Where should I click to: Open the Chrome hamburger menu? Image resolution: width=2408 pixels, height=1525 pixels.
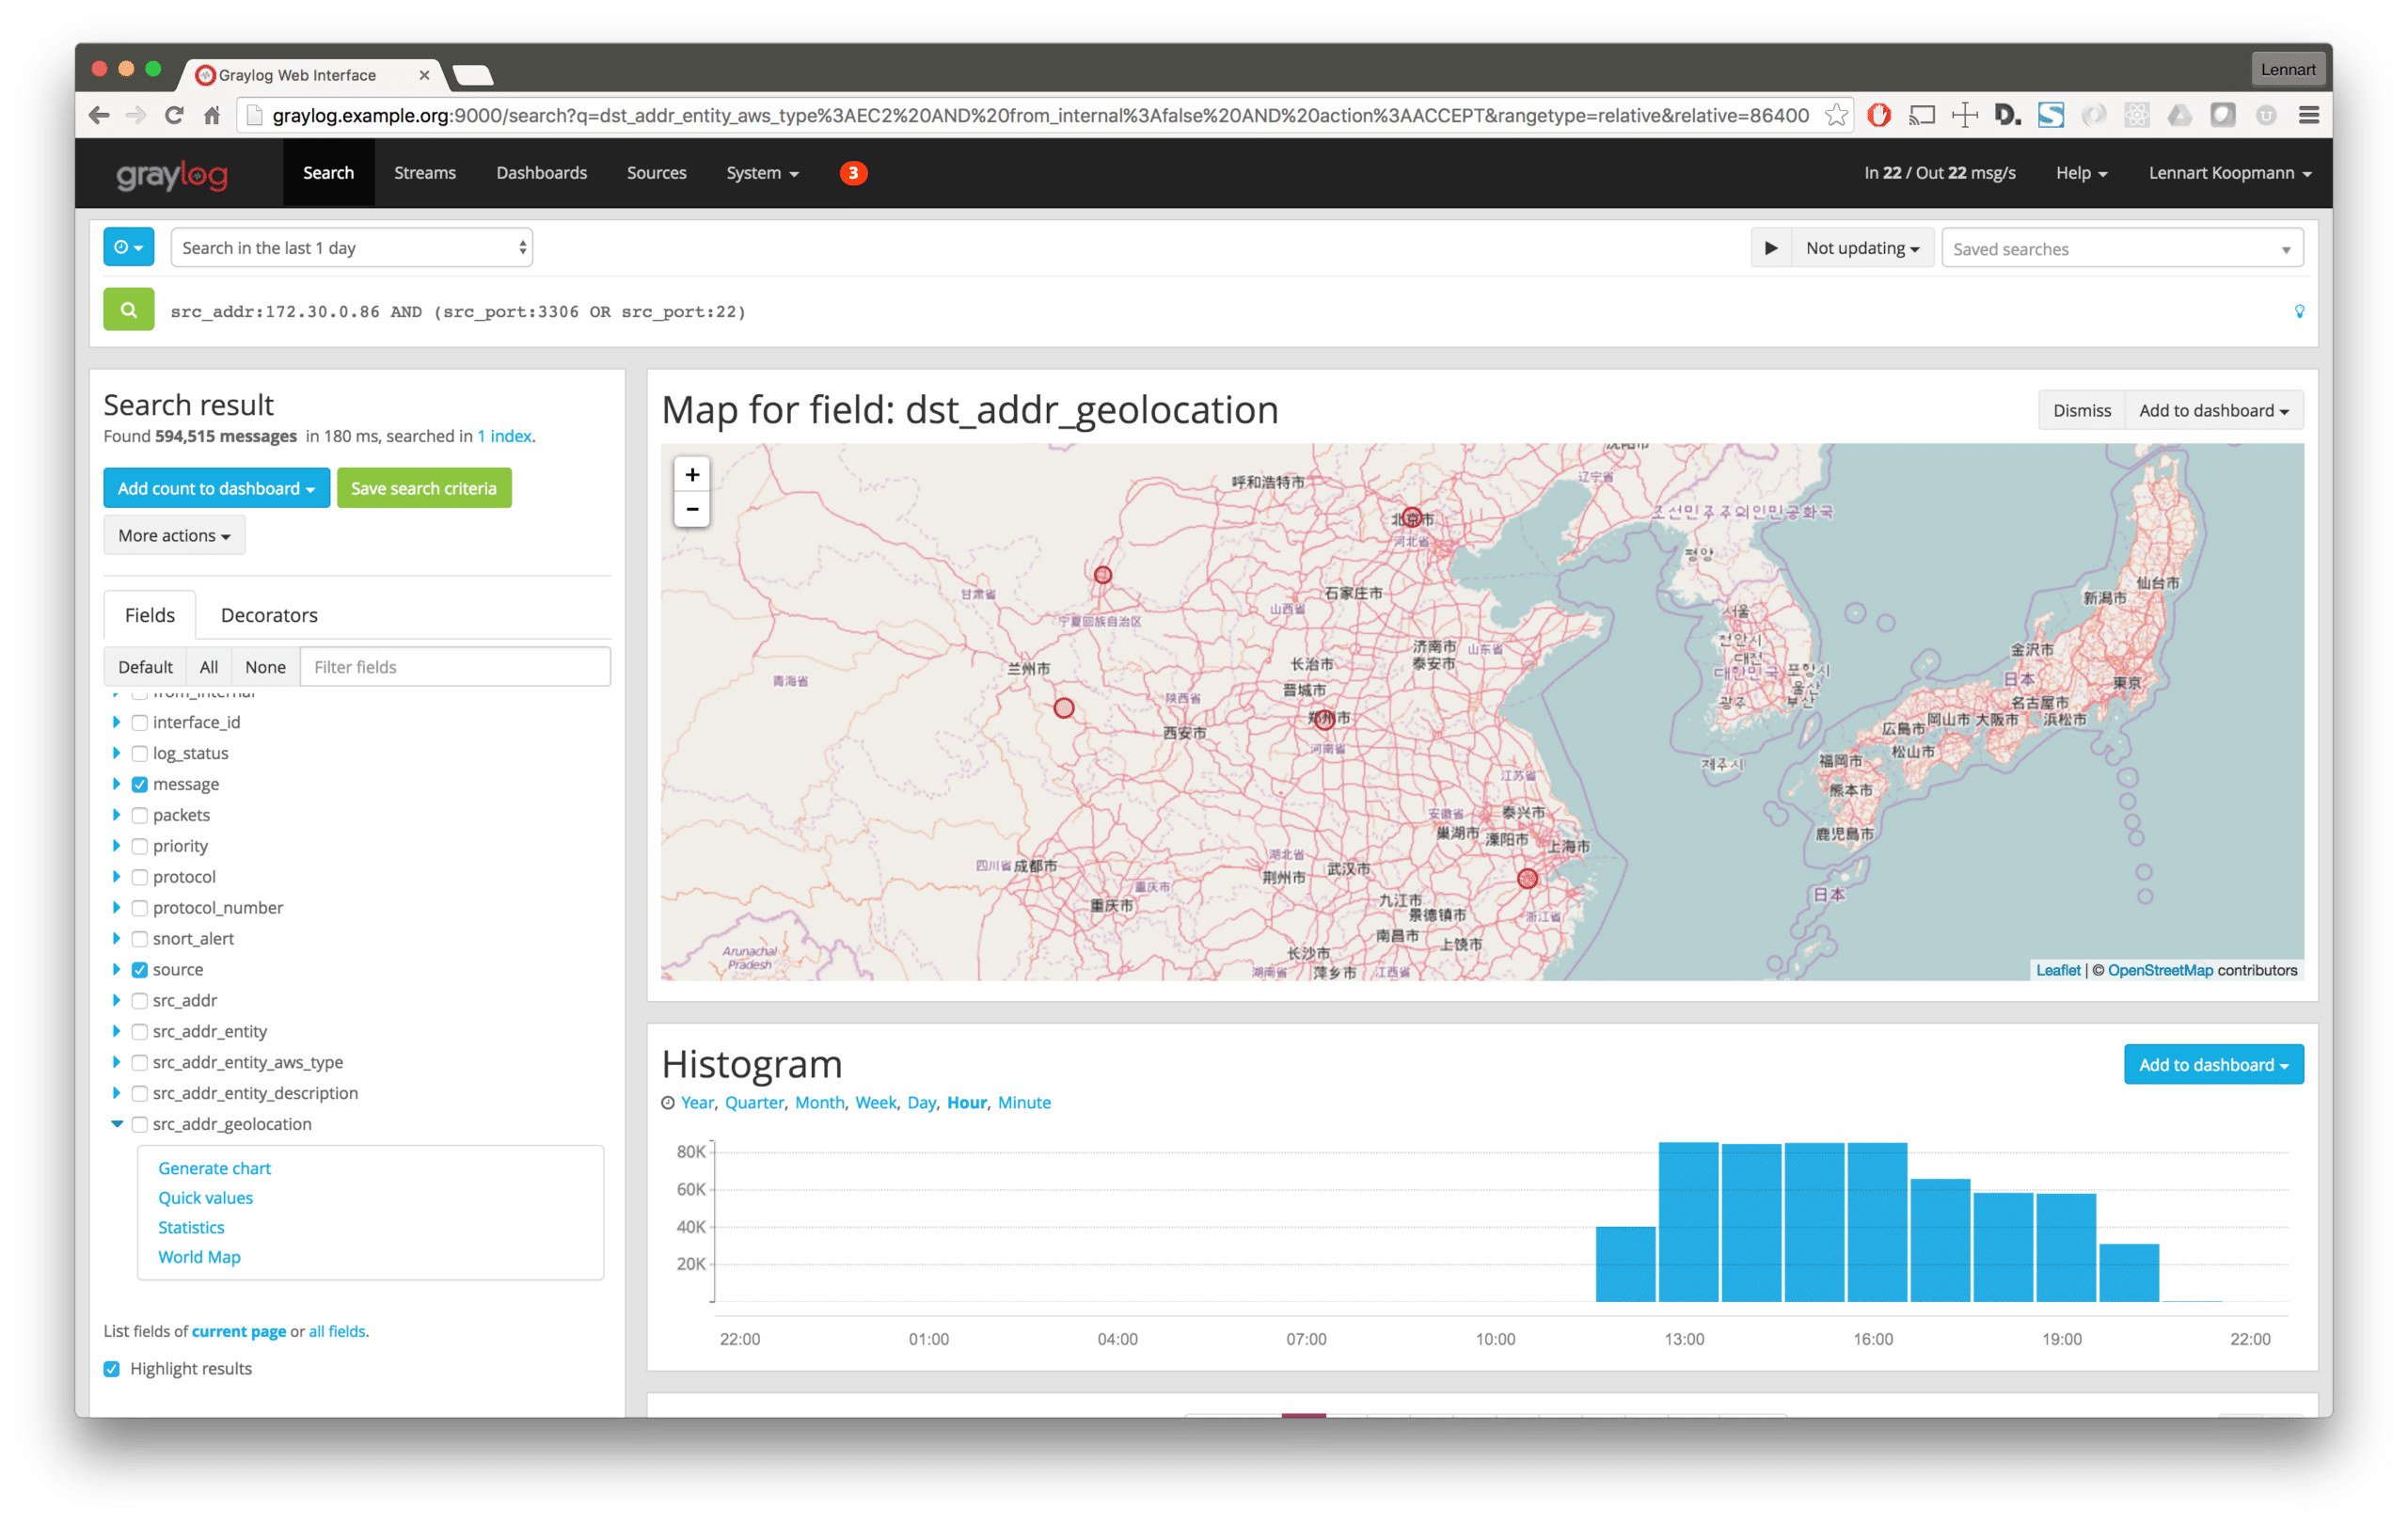coord(2309,115)
